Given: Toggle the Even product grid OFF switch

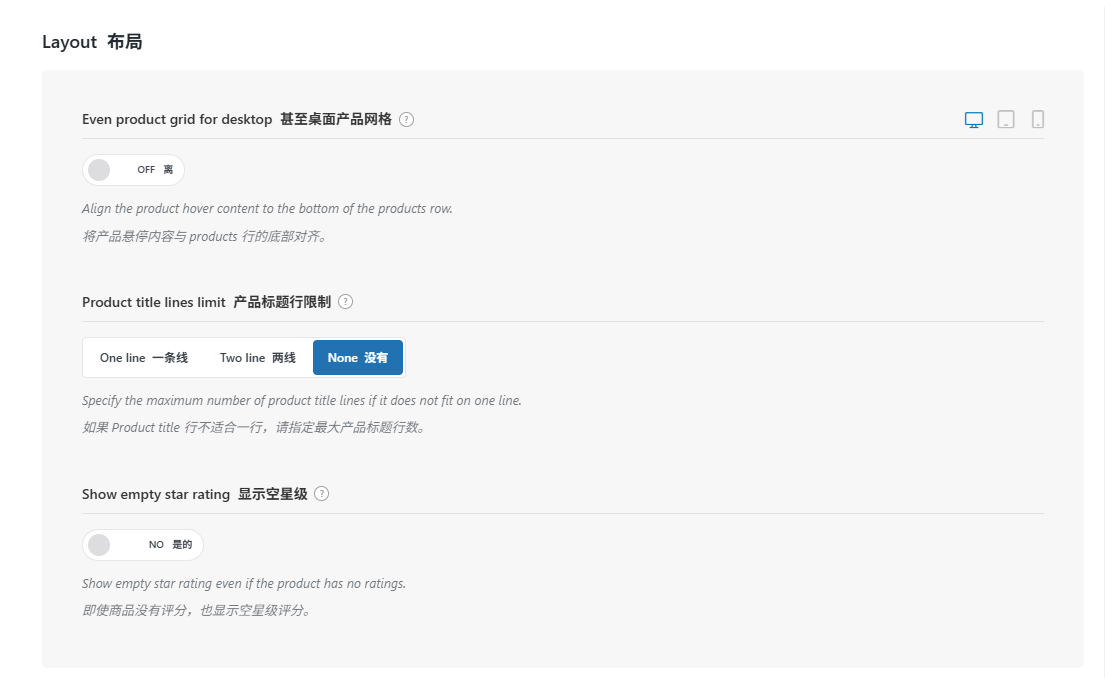Looking at the screenshot, I should tap(133, 170).
